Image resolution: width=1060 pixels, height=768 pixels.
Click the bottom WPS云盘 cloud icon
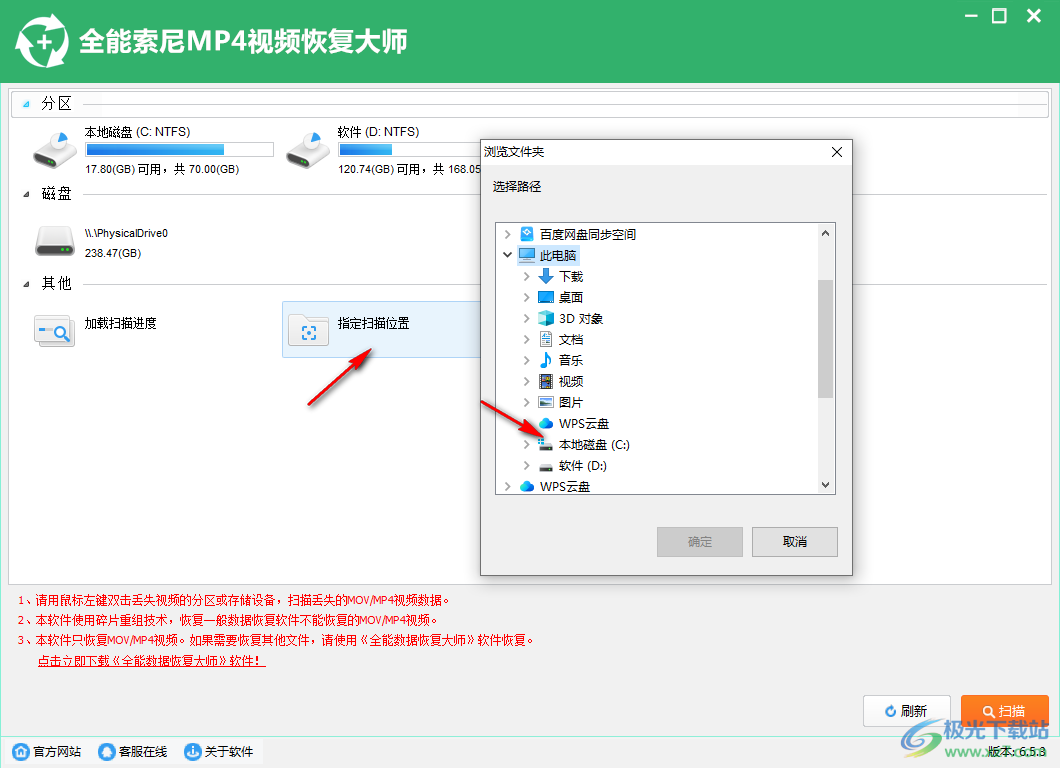(x=527, y=486)
